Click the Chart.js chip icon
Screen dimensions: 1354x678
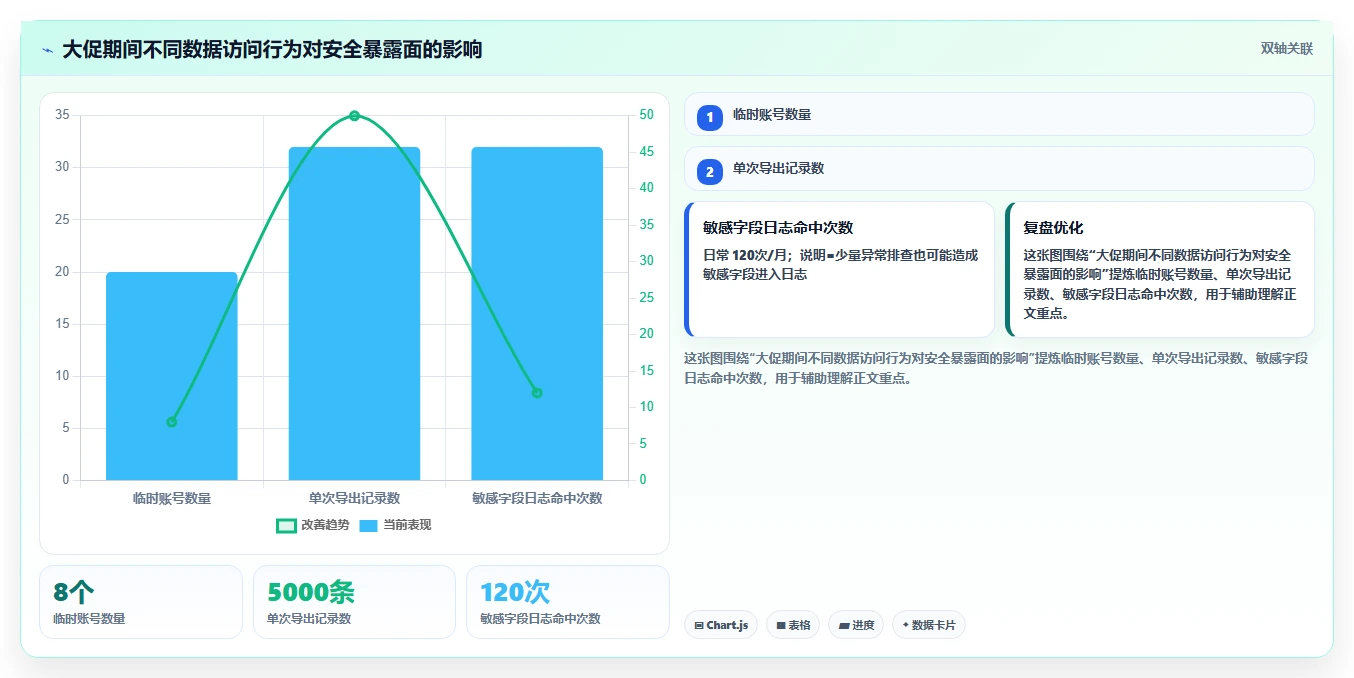(x=699, y=626)
